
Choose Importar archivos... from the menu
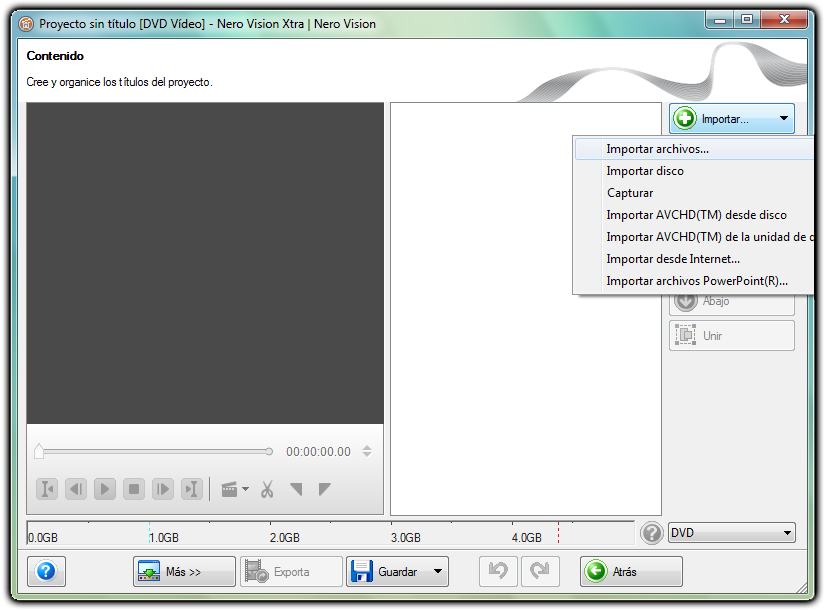click(x=694, y=149)
